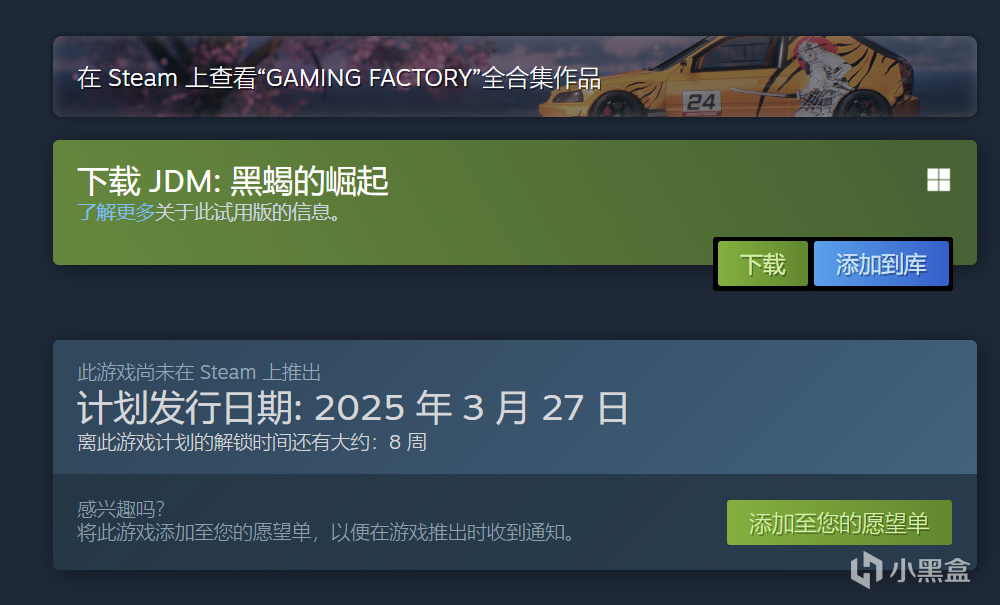Image resolution: width=1000 pixels, height=605 pixels.
Task: Click 添加至您的愿望单 to wishlist the game
Action: 839,523
